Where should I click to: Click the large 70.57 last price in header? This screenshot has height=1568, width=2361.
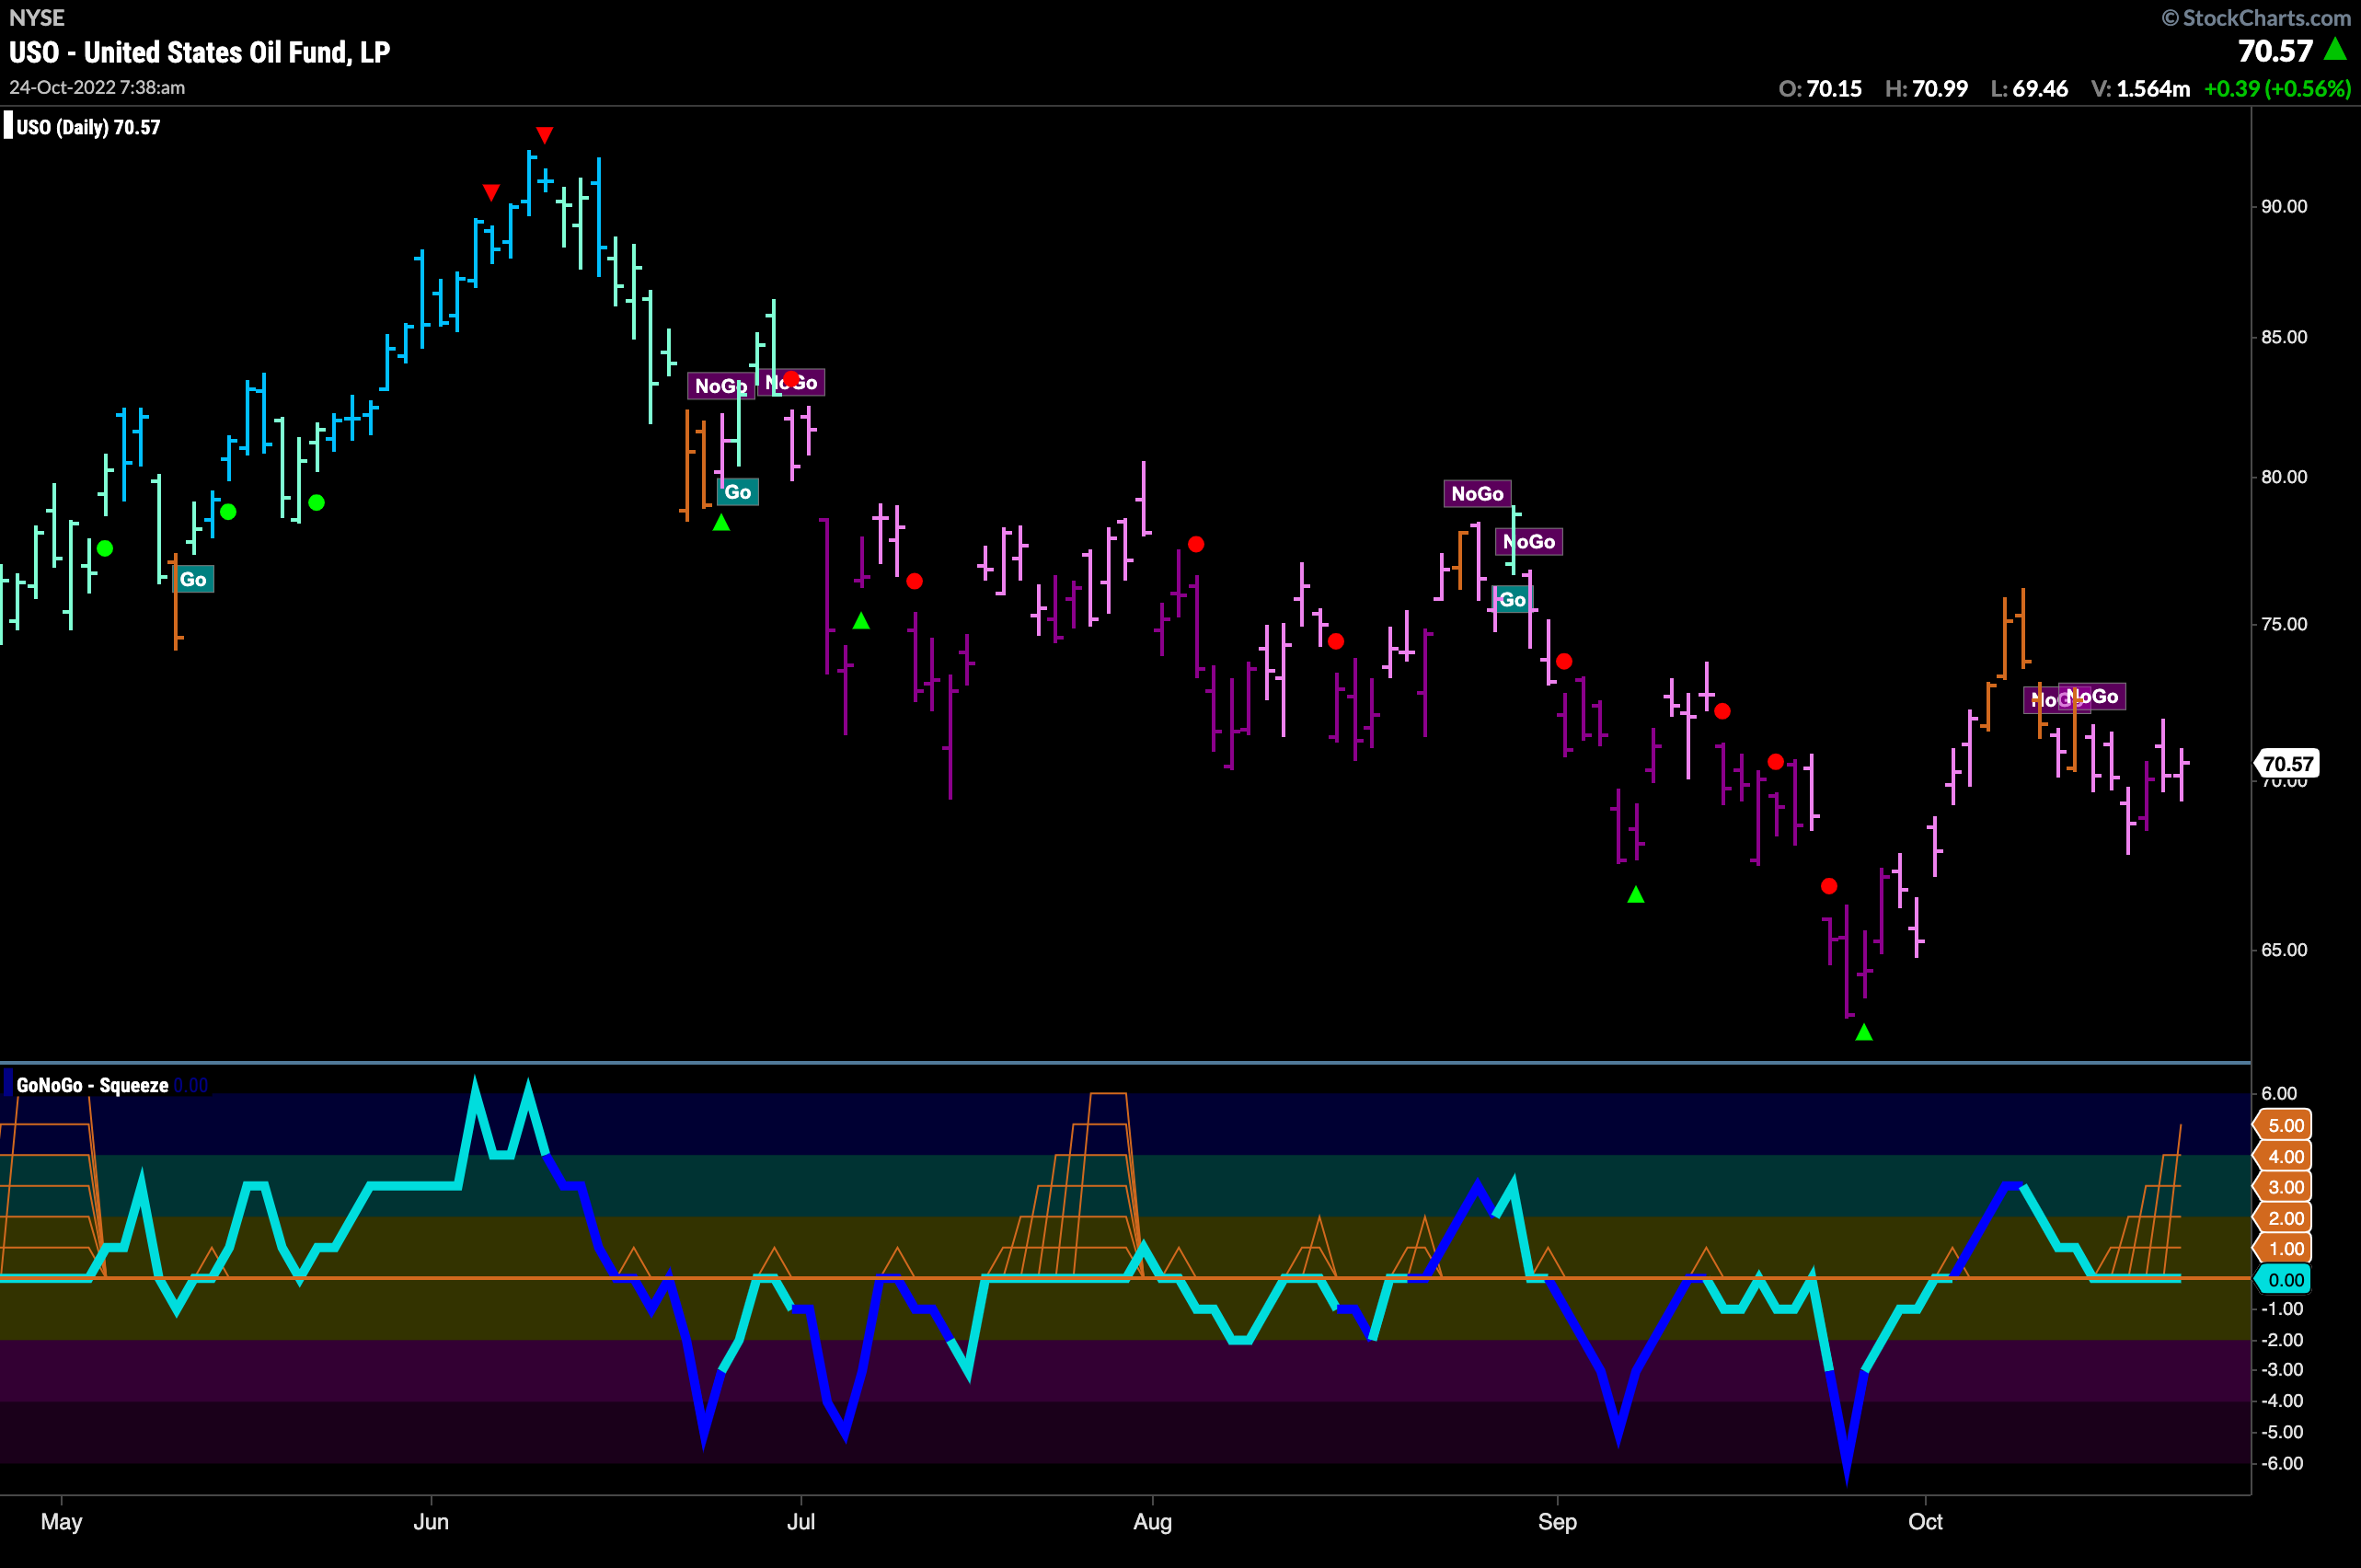2275,51
